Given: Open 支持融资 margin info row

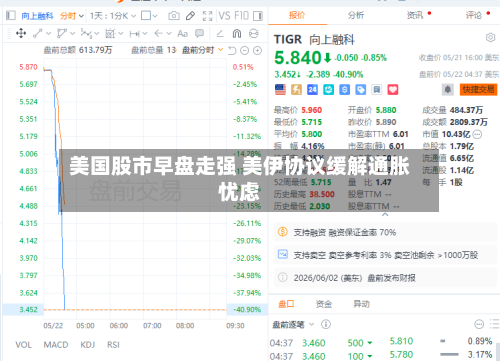Looking at the screenshot, I should (x=385, y=232).
